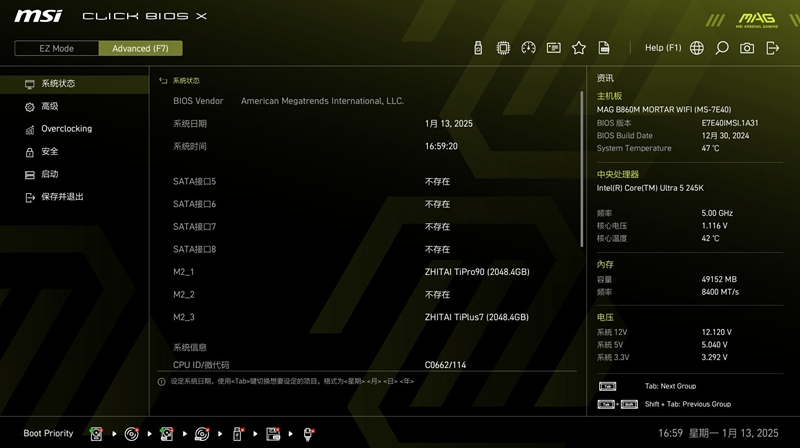
Task: Open search with the magnifier icon
Action: (x=722, y=48)
